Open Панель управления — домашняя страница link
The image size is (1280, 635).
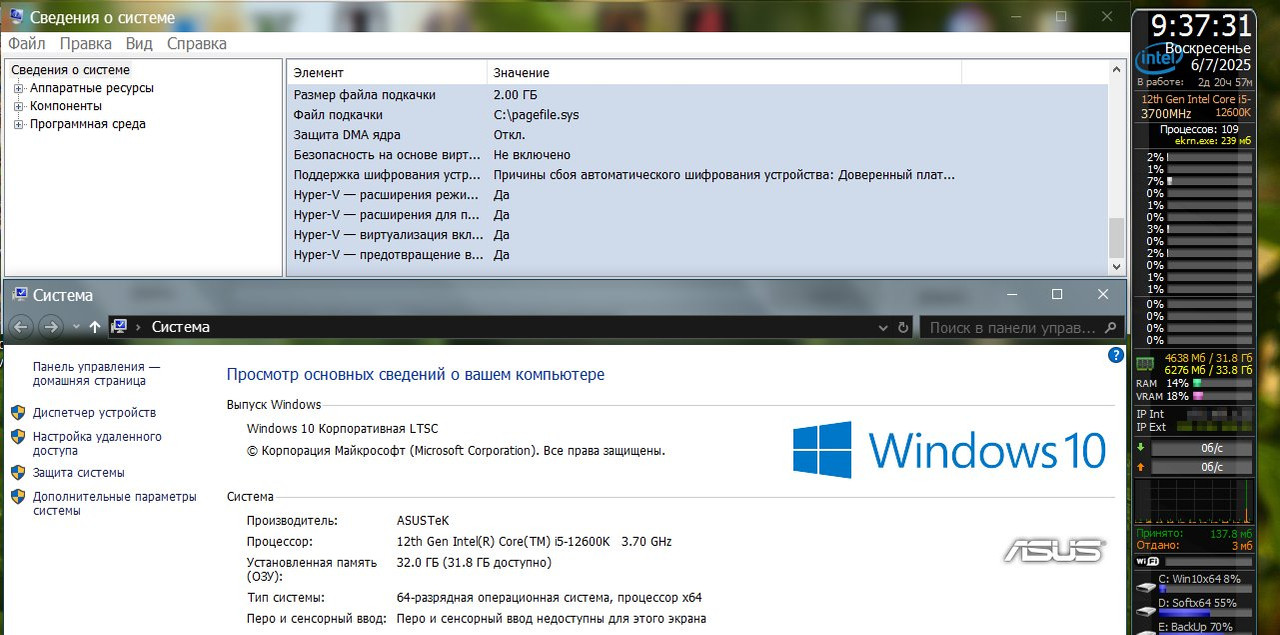(x=96, y=374)
